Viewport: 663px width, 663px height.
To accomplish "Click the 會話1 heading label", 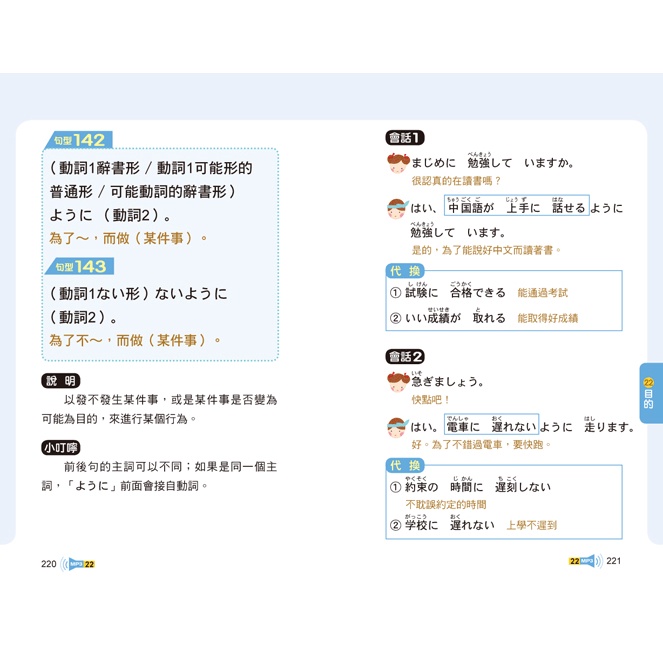I will (405, 138).
